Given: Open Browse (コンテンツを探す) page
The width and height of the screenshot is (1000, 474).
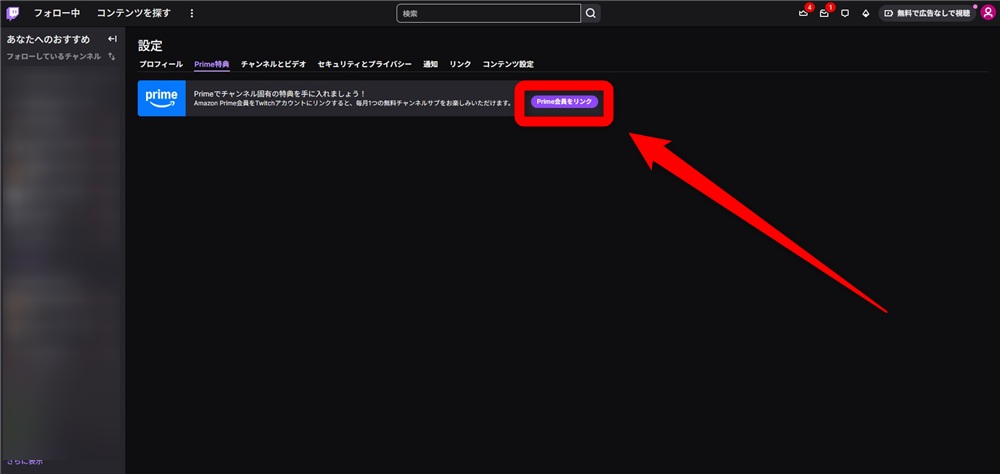Looking at the screenshot, I should point(134,13).
